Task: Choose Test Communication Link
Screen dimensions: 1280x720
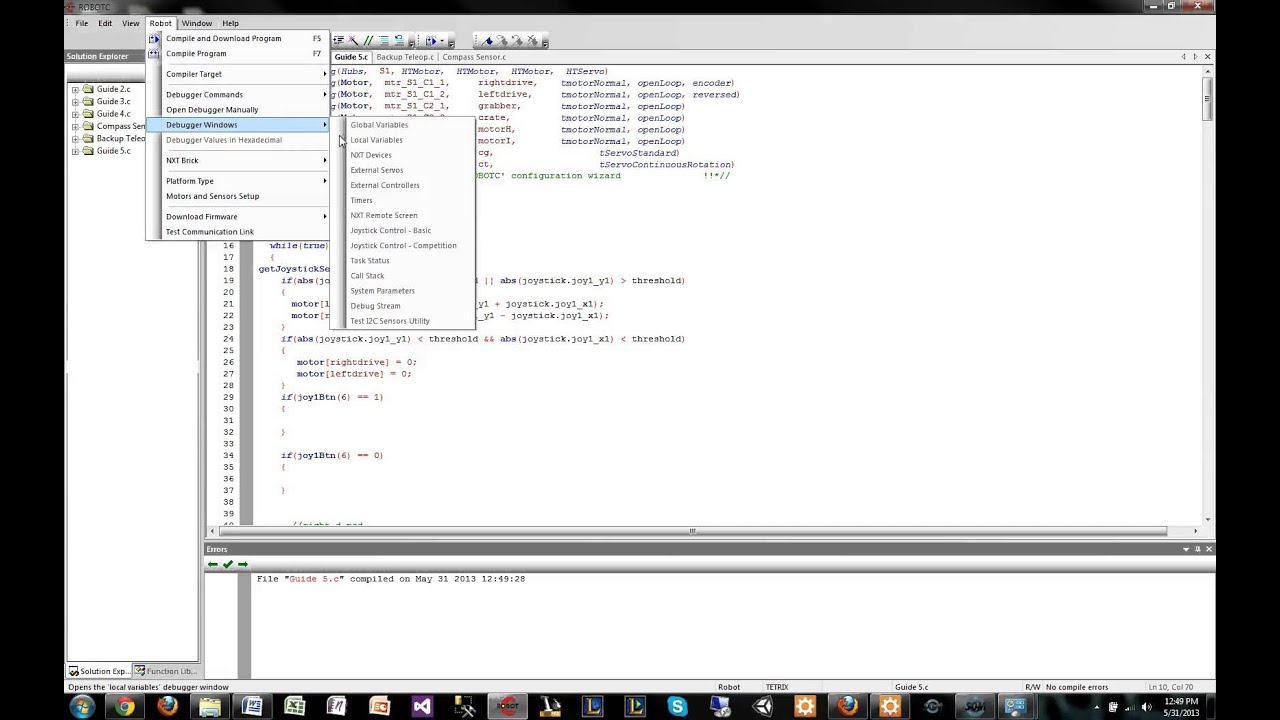Action: click(238, 232)
